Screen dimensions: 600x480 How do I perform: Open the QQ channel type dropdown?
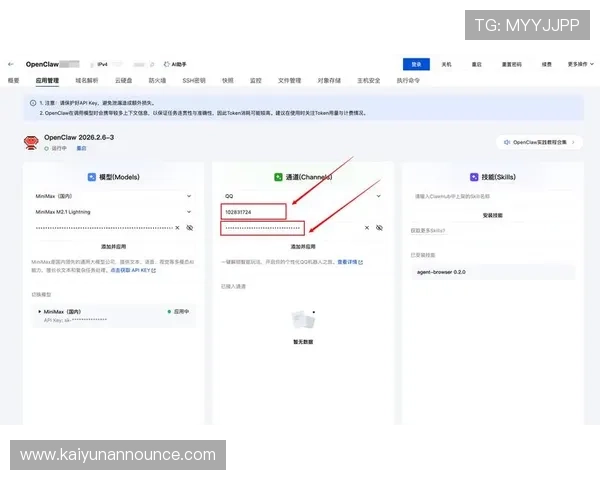click(x=379, y=196)
